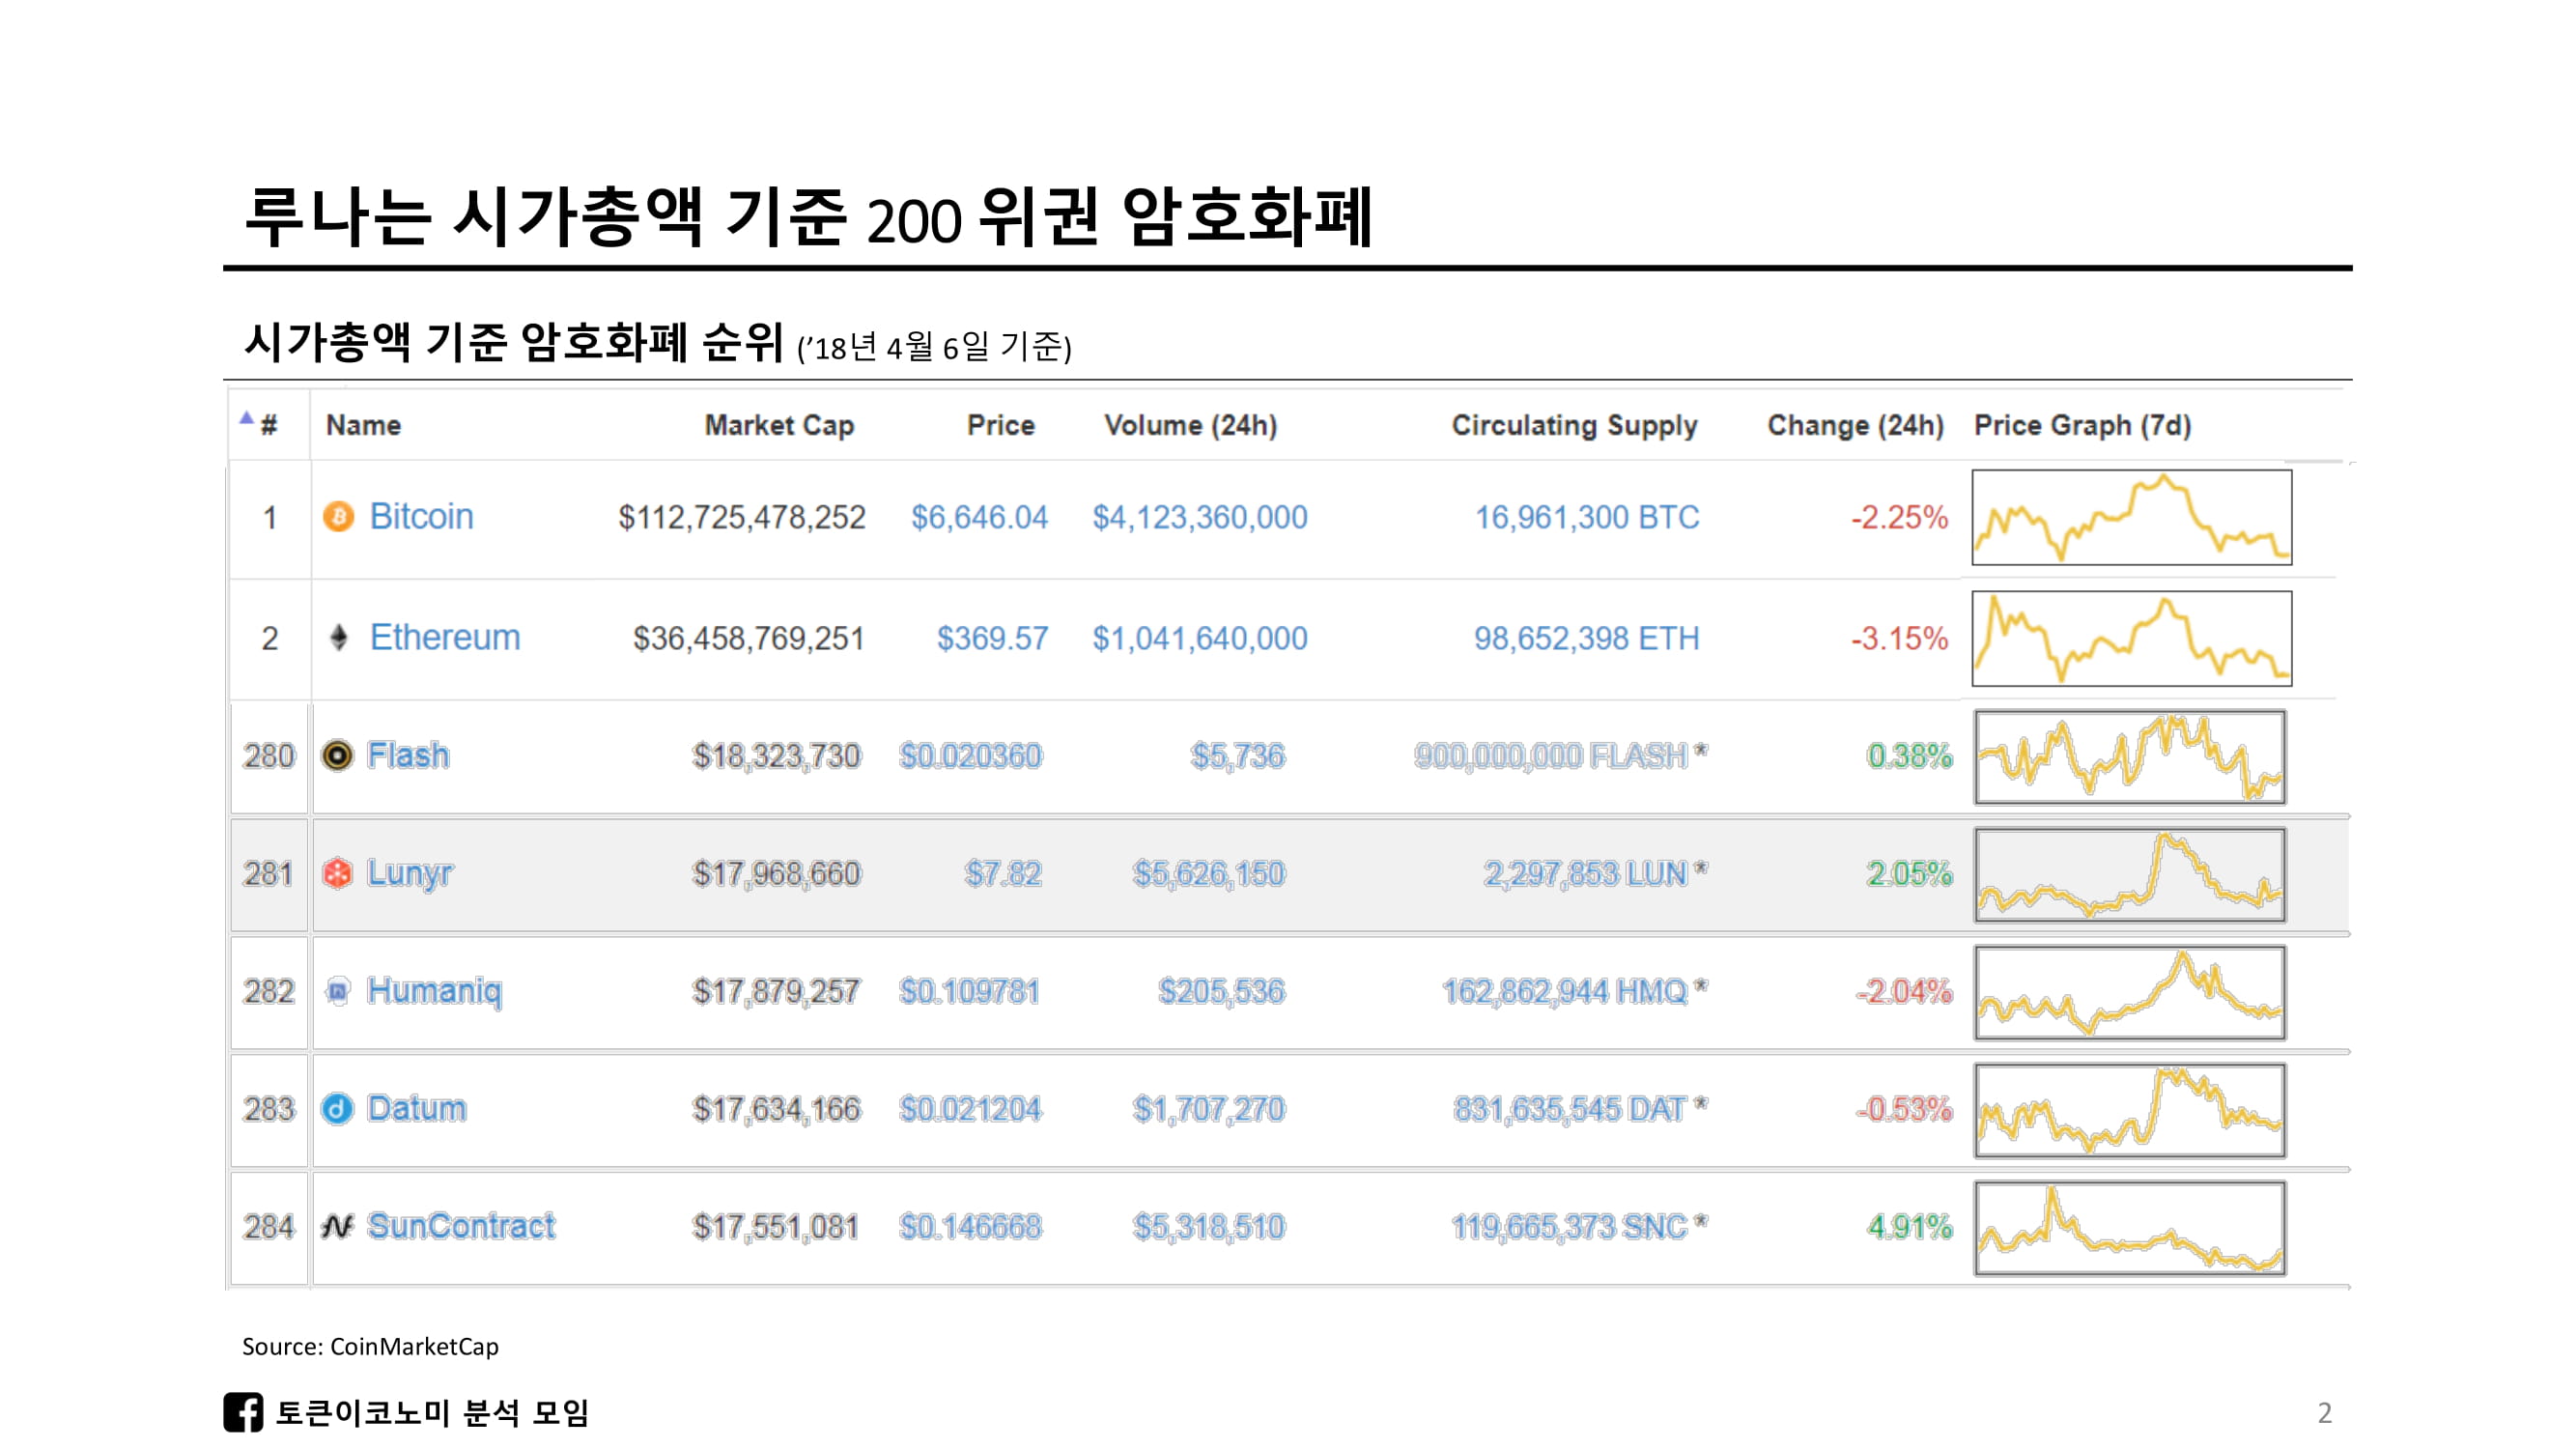Click Humaniq volume $205,536
The height and width of the screenshot is (1449, 2576).
(1221, 992)
